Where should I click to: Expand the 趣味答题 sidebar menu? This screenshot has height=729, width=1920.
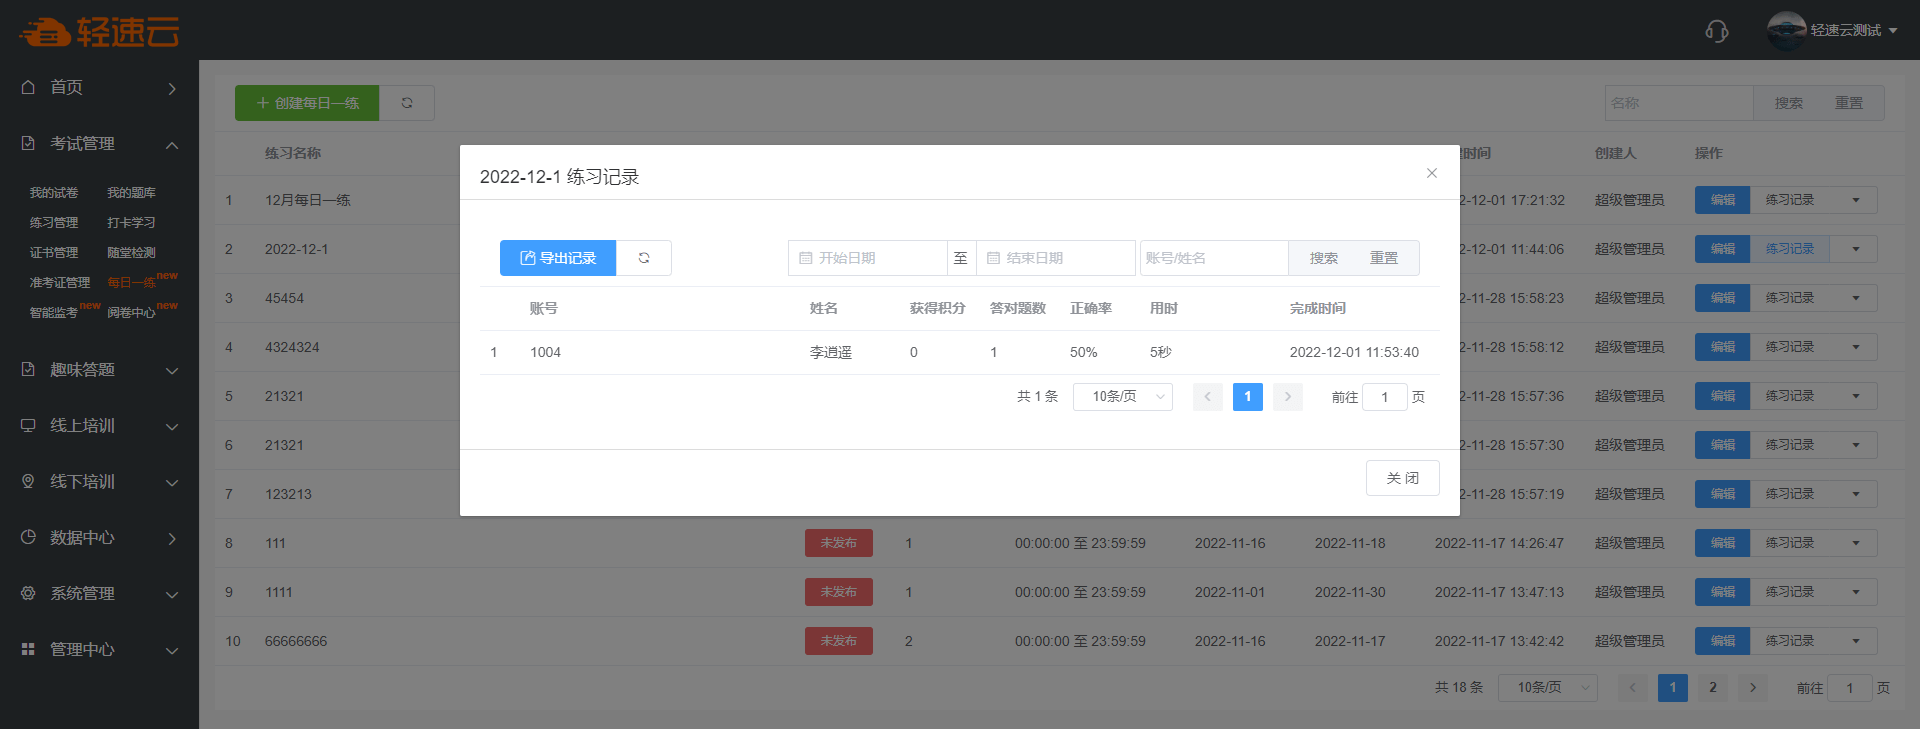[x=99, y=370]
